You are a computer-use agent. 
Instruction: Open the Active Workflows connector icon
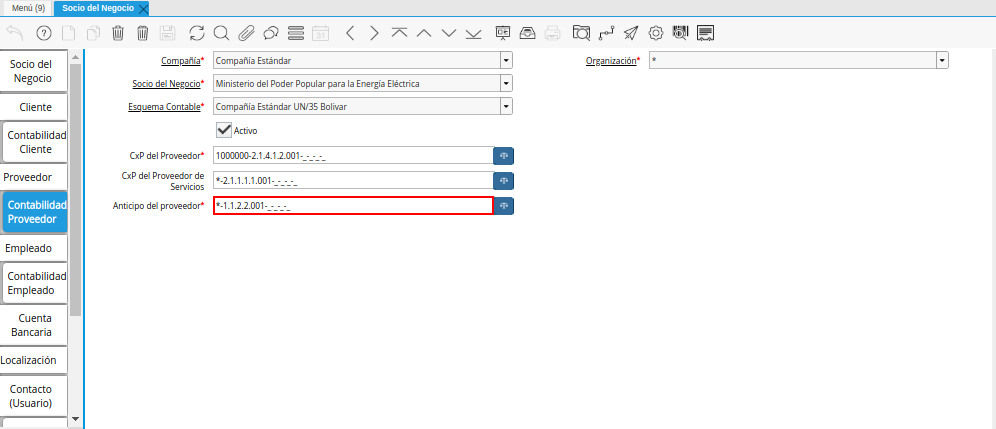(x=606, y=33)
